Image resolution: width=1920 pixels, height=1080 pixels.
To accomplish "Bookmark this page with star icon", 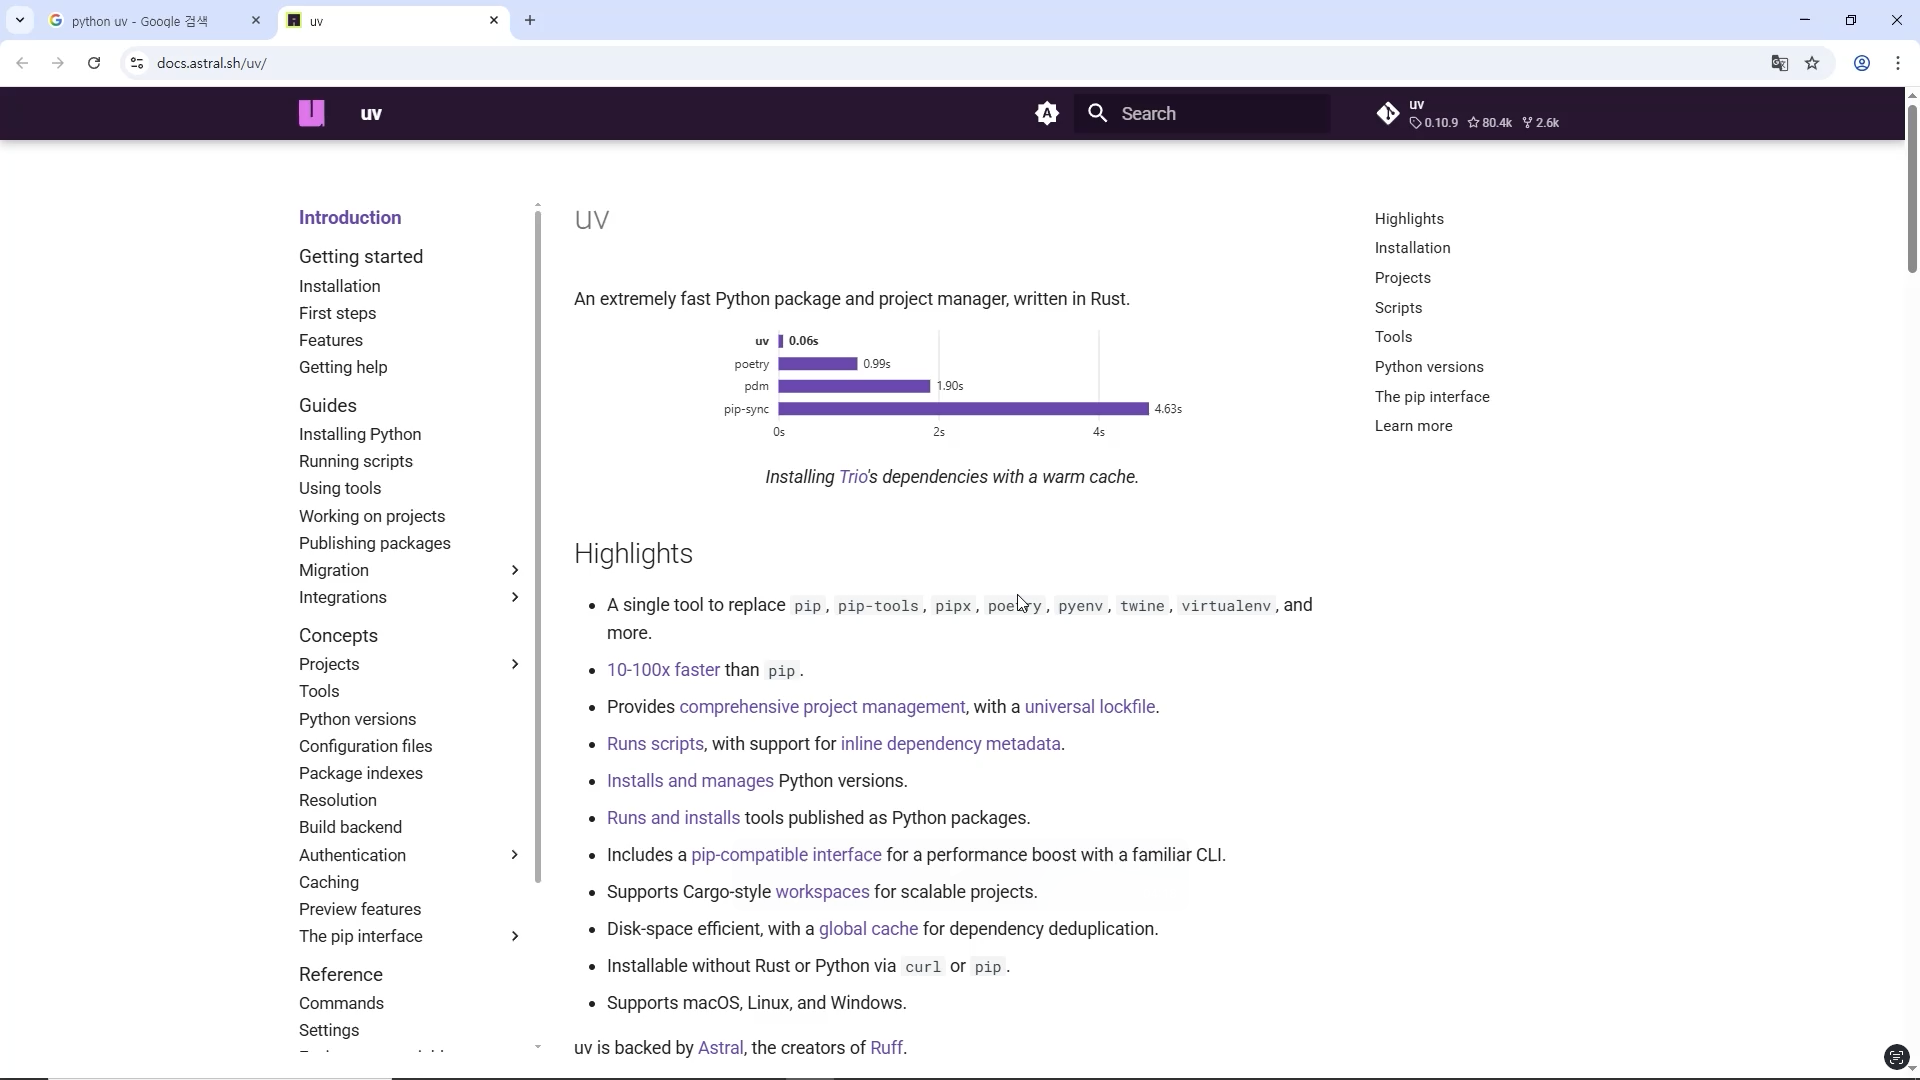I will tap(1812, 63).
